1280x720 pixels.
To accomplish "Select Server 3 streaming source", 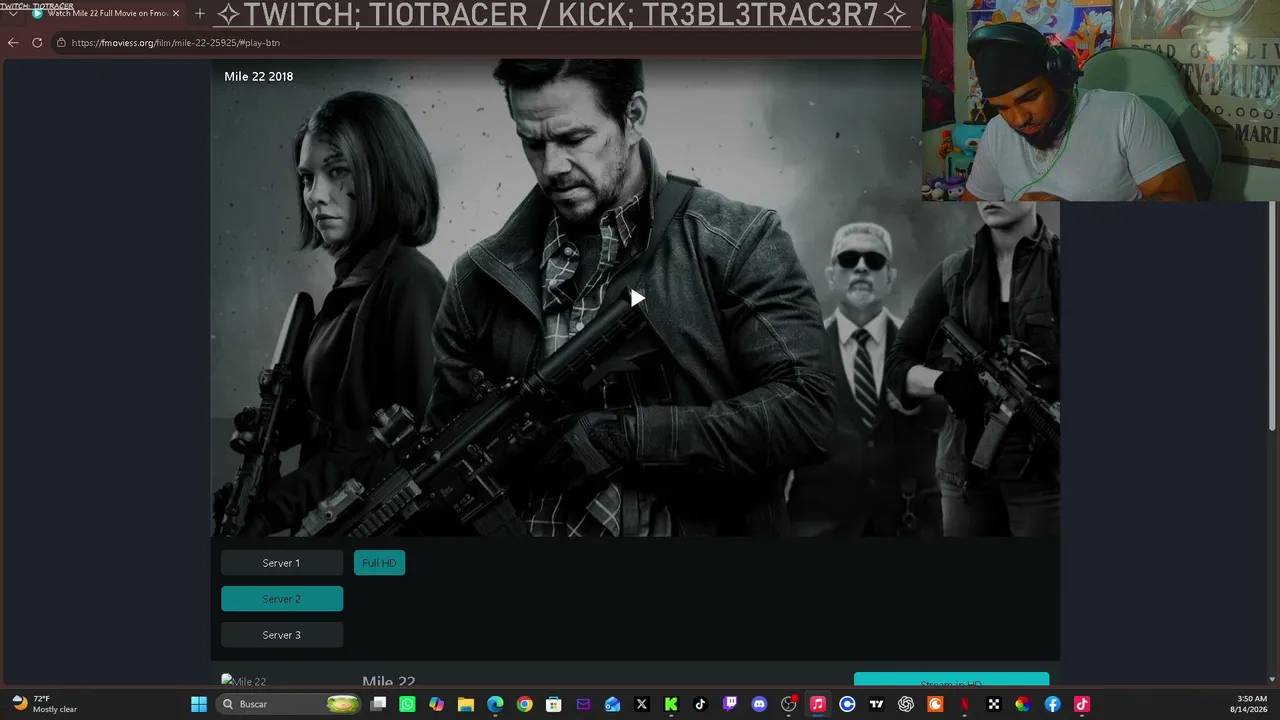I will 282,635.
